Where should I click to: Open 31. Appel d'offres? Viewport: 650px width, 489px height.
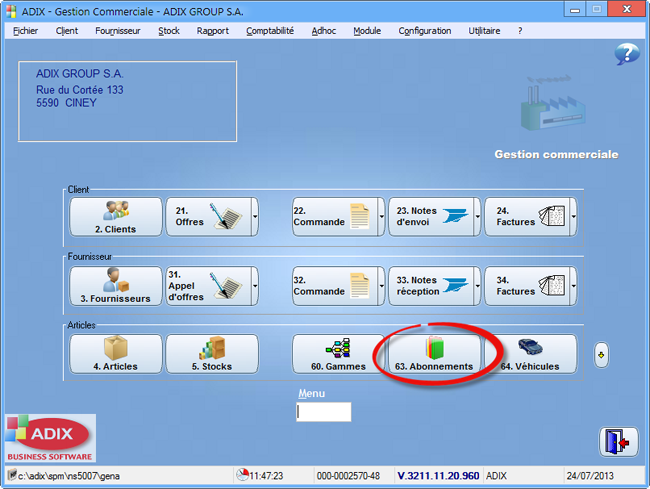coord(209,286)
